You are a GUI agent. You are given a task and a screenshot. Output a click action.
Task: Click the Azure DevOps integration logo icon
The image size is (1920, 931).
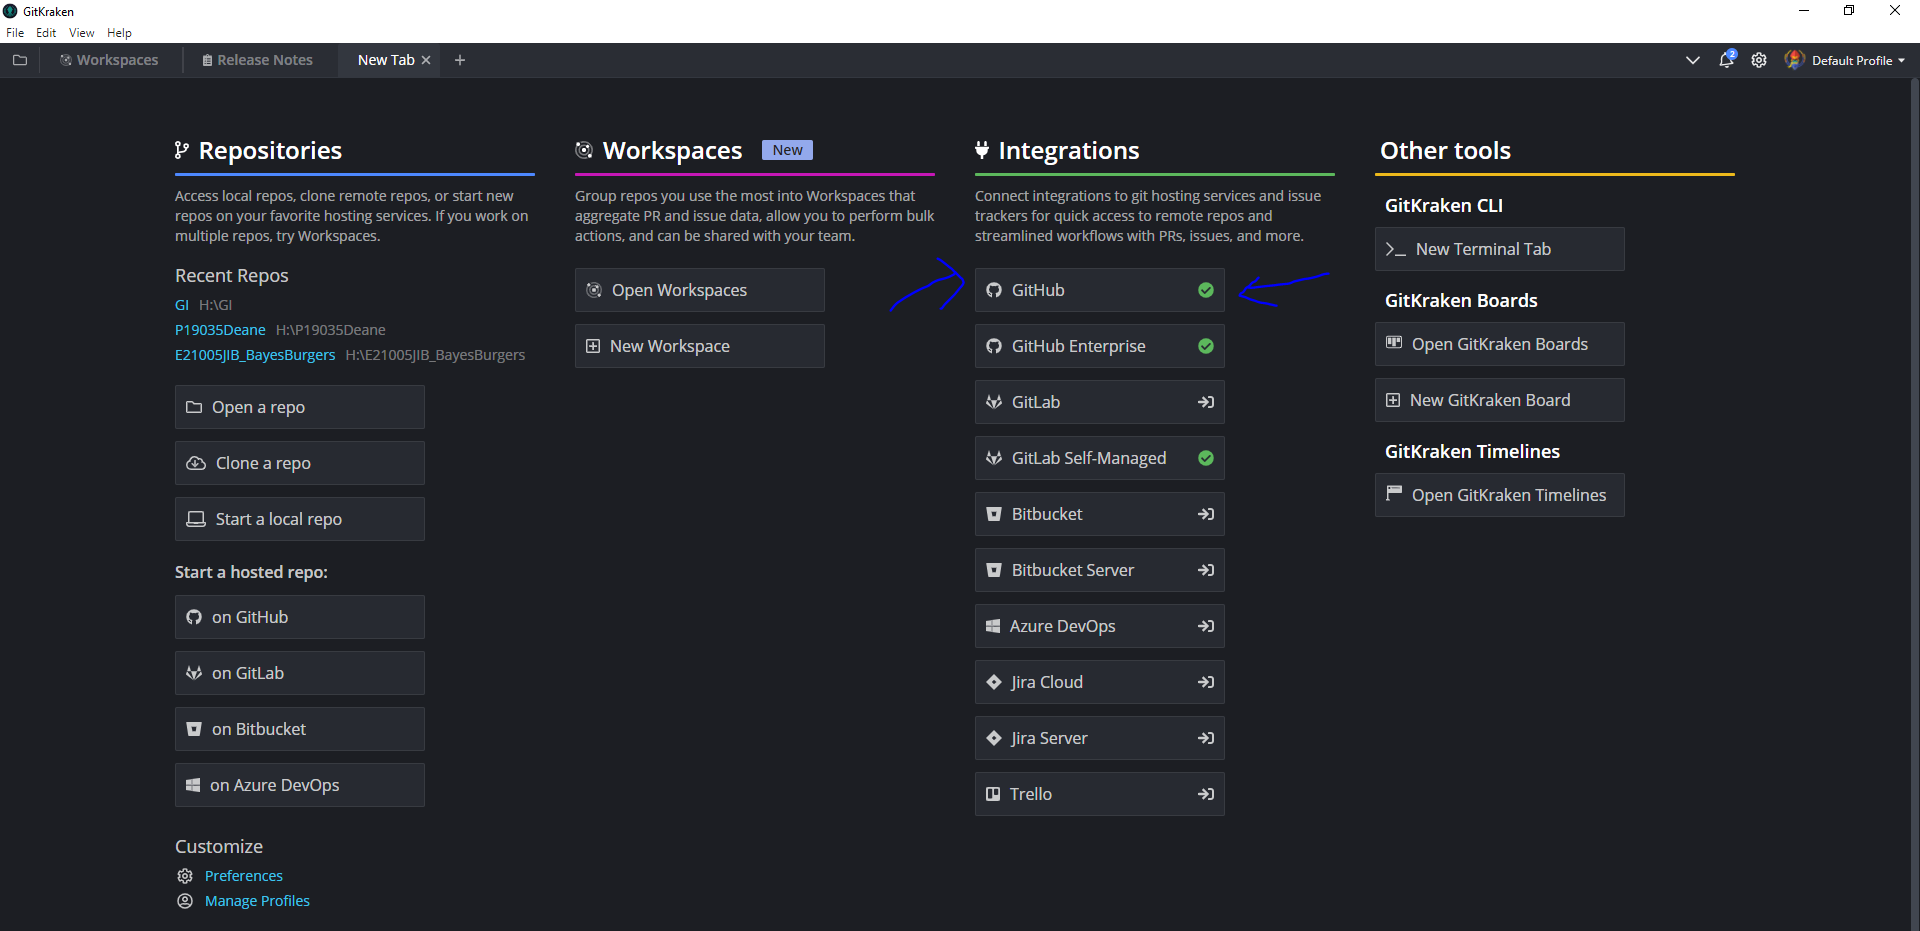tap(993, 626)
